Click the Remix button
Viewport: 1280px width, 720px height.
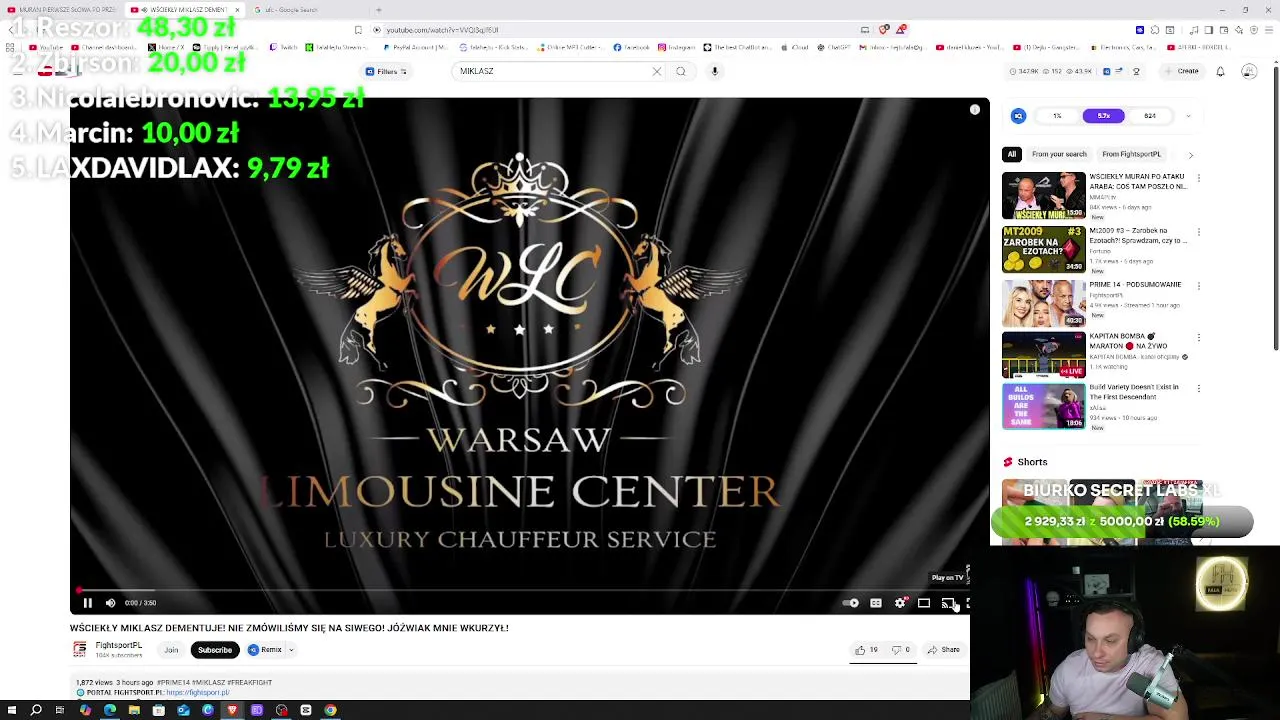coord(266,650)
